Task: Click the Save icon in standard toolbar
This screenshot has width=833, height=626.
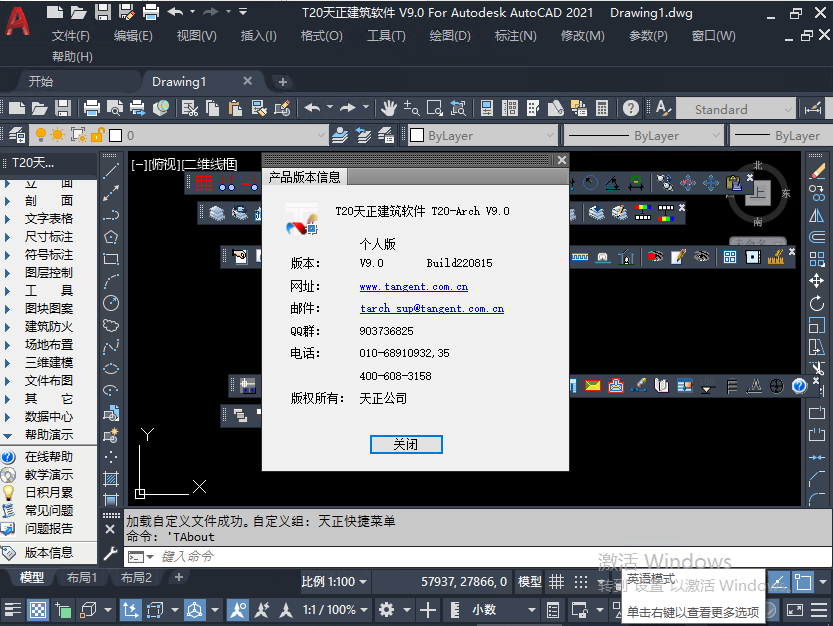Action: tap(63, 108)
